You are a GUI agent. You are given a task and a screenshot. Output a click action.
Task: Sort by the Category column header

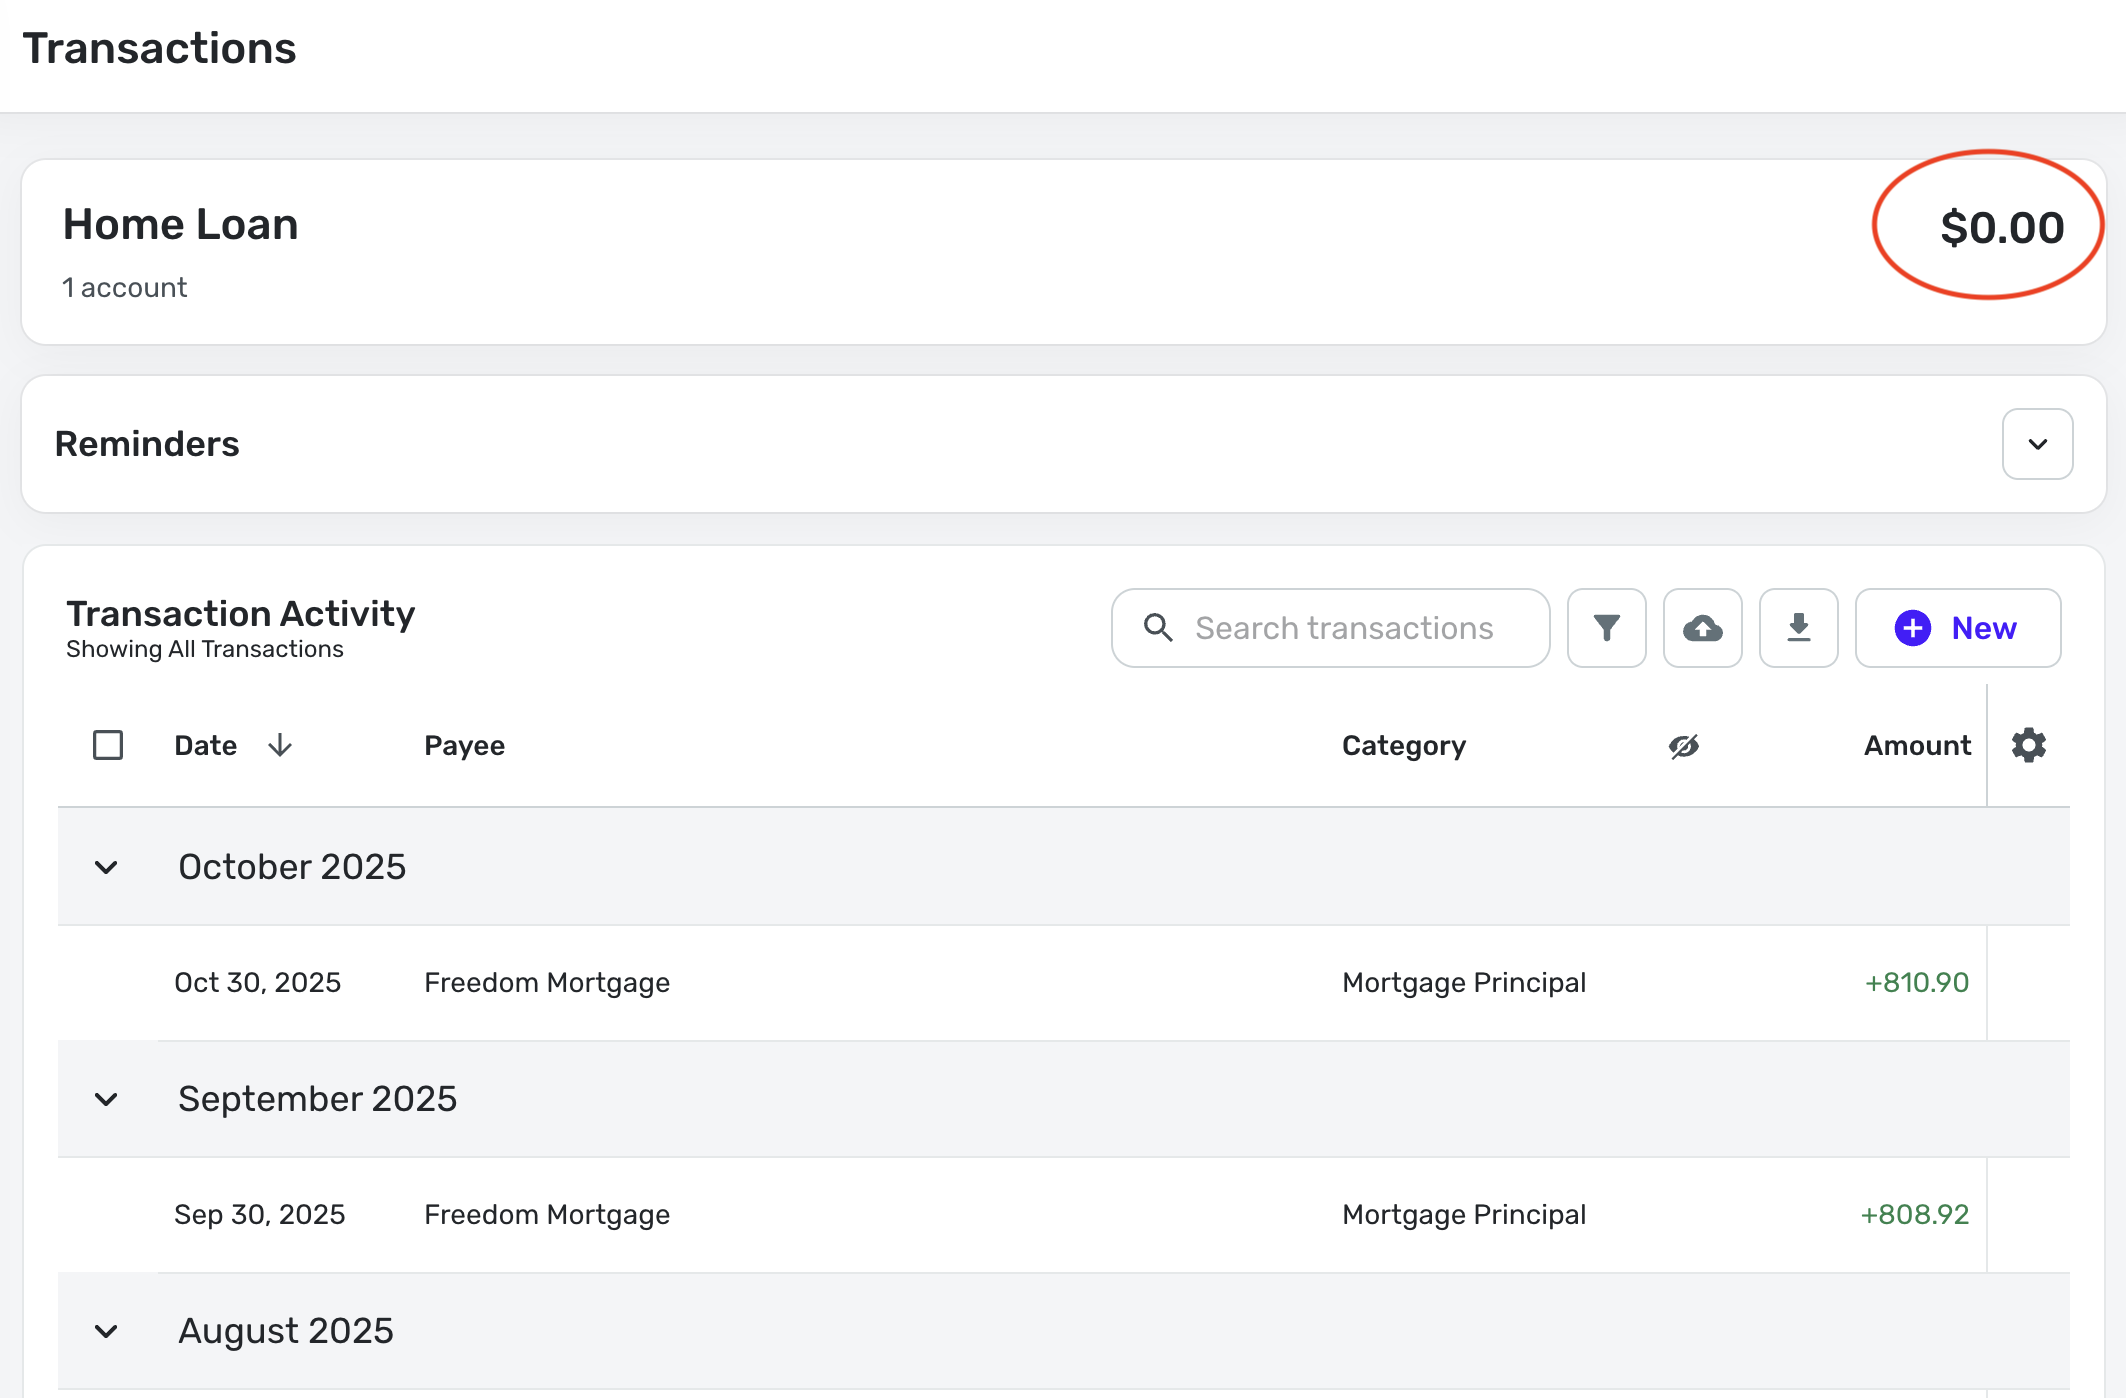pos(1403,745)
